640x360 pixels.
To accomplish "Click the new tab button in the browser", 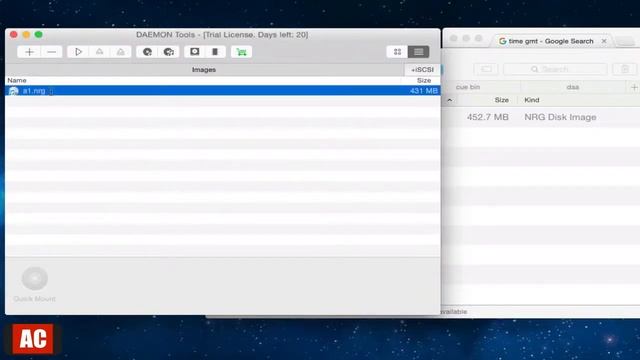I will click(625, 41).
